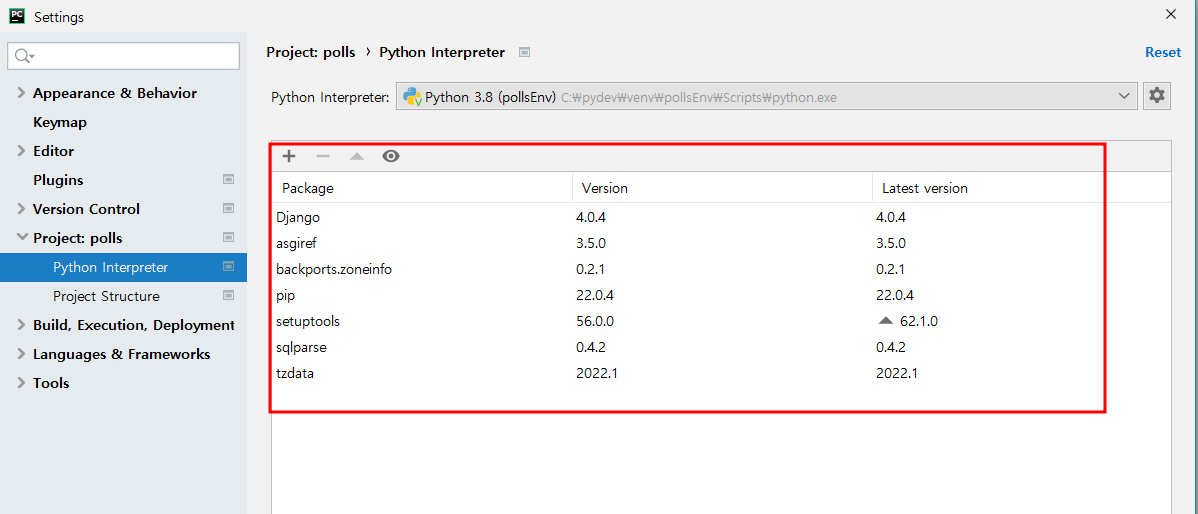Click into the settings search field

(123, 56)
